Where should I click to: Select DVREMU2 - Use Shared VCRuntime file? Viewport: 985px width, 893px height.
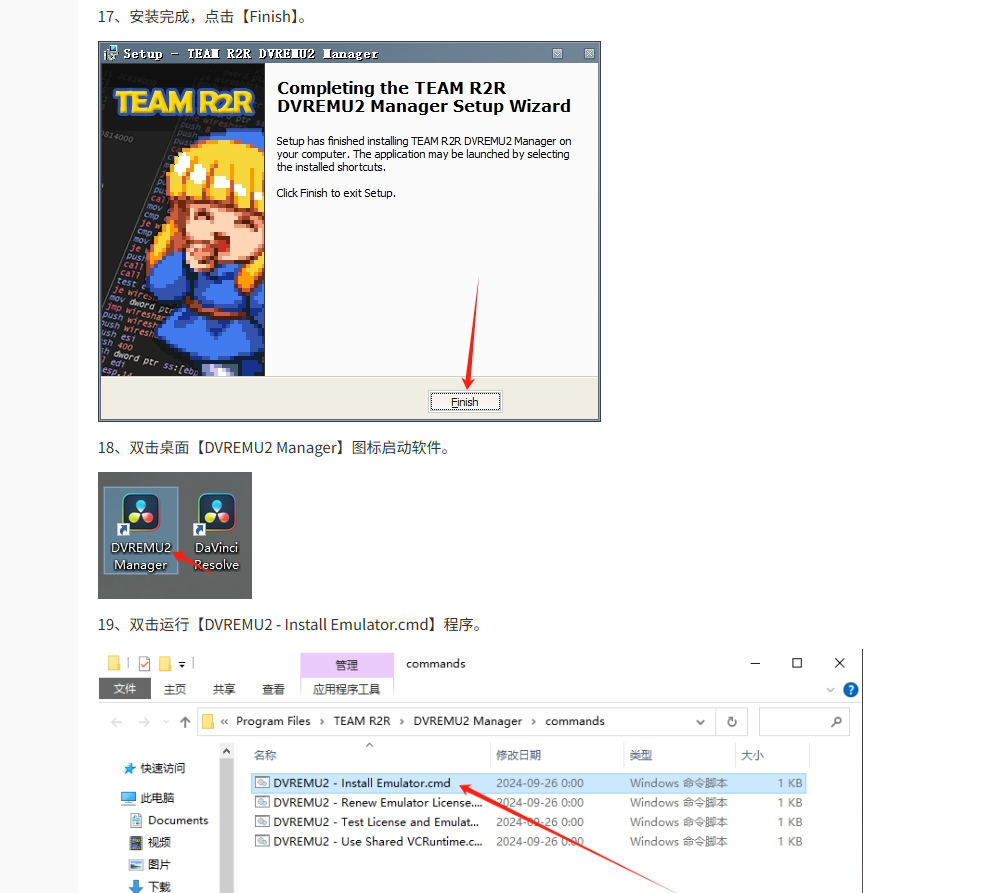click(377, 842)
